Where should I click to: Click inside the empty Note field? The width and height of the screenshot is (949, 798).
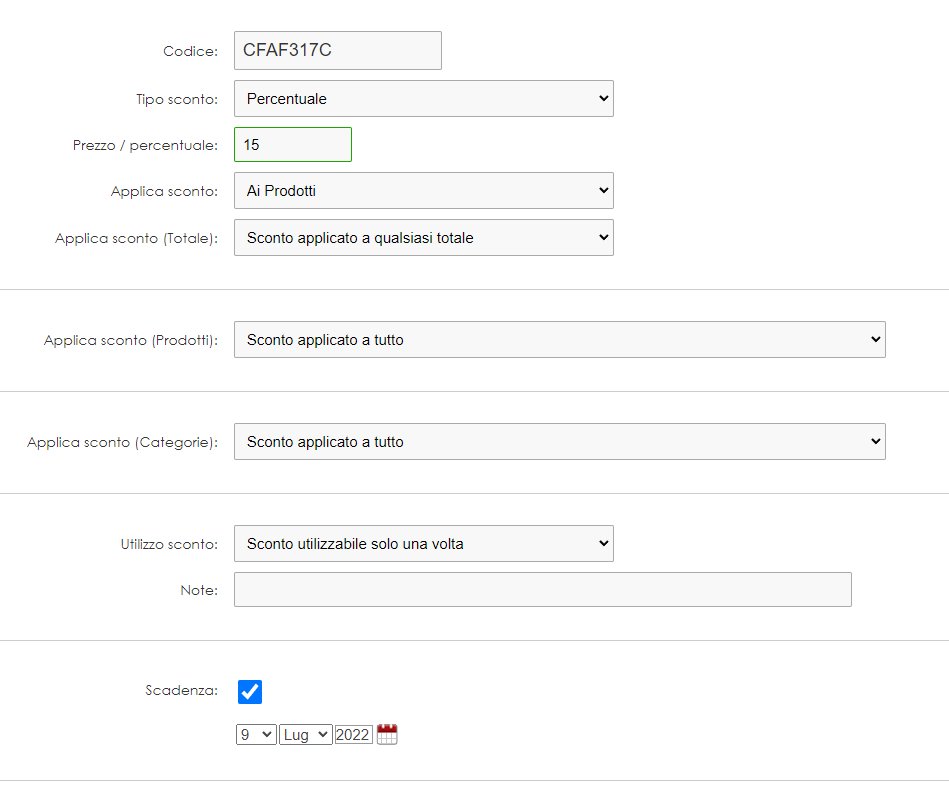[x=543, y=589]
